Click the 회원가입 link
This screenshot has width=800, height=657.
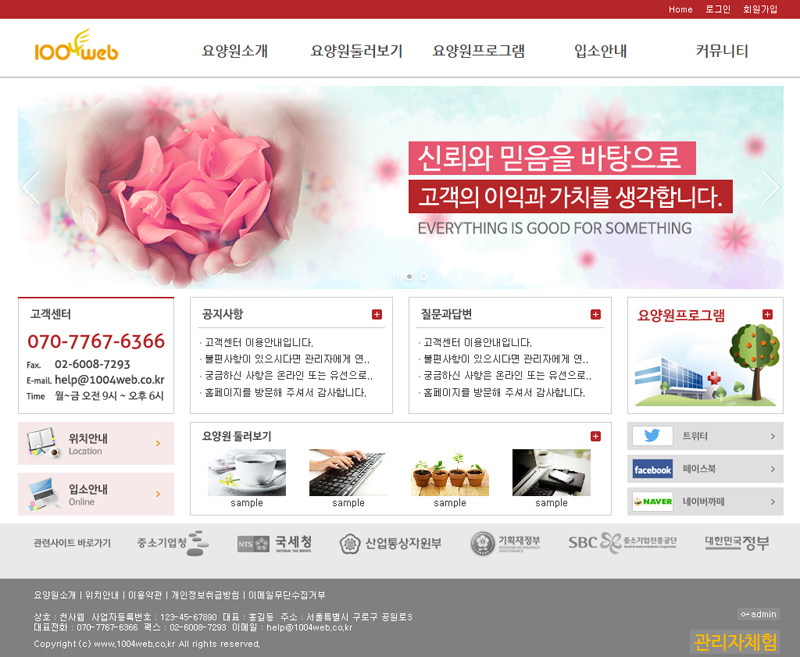pyautogui.click(x=760, y=9)
